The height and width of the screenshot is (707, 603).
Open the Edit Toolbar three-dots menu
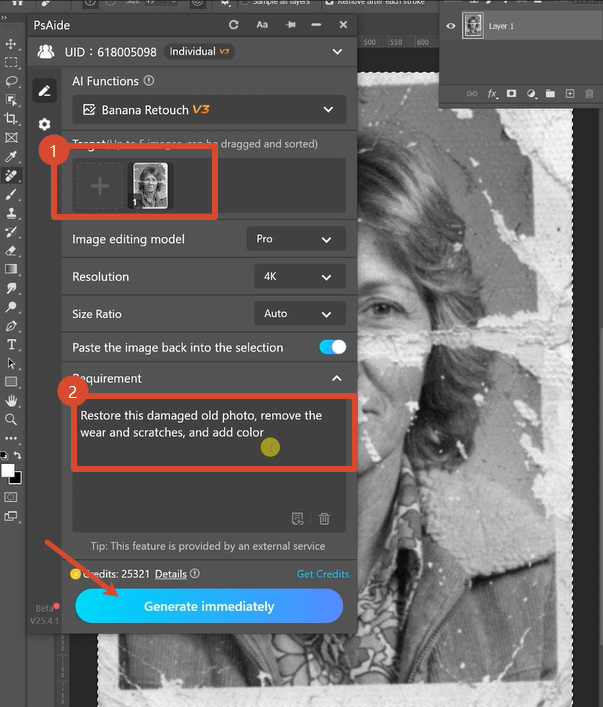(11, 438)
